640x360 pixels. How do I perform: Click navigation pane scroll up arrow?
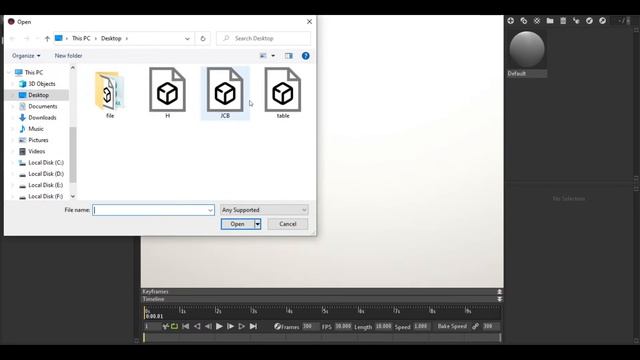tap(73, 68)
